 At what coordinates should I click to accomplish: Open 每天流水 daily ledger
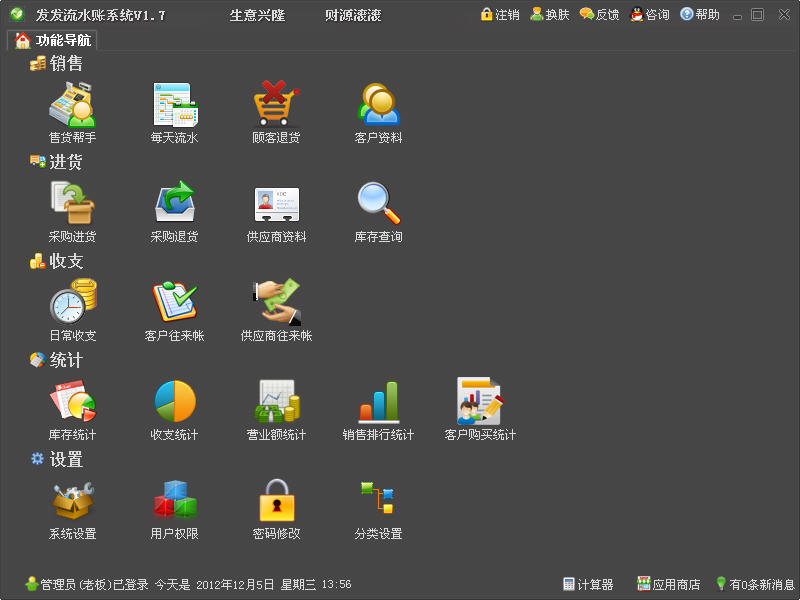[174, 112]
